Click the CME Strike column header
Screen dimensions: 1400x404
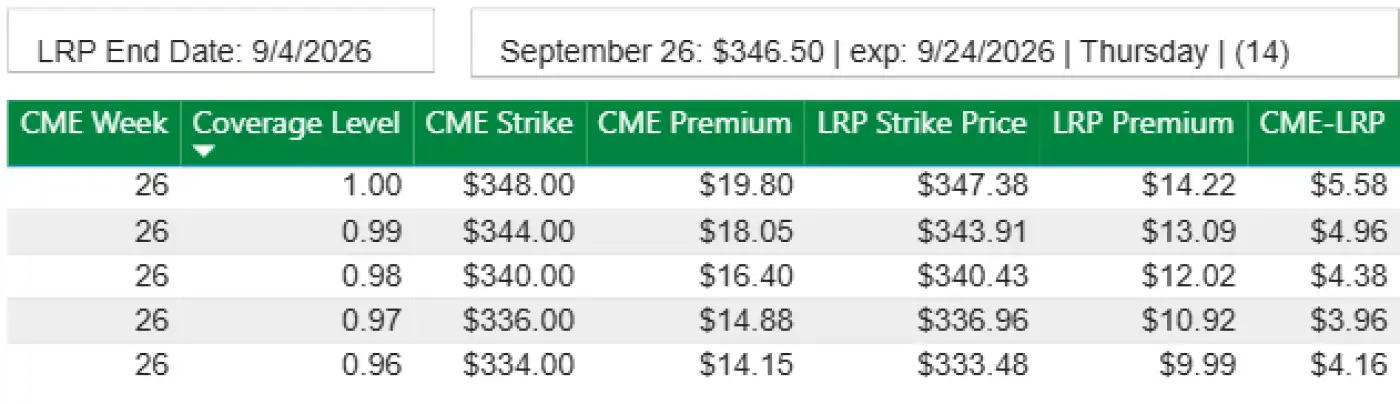pyautogui.click(x=499, y=125)
